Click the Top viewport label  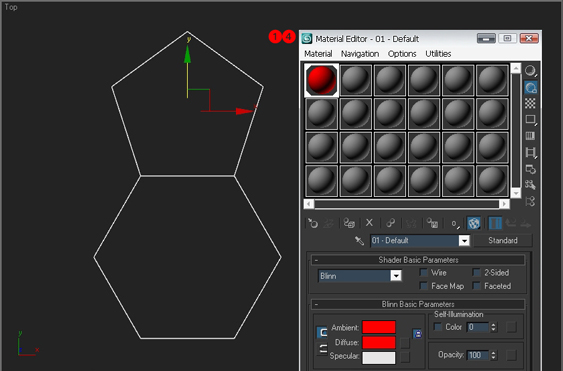click(x=11, y=7)
